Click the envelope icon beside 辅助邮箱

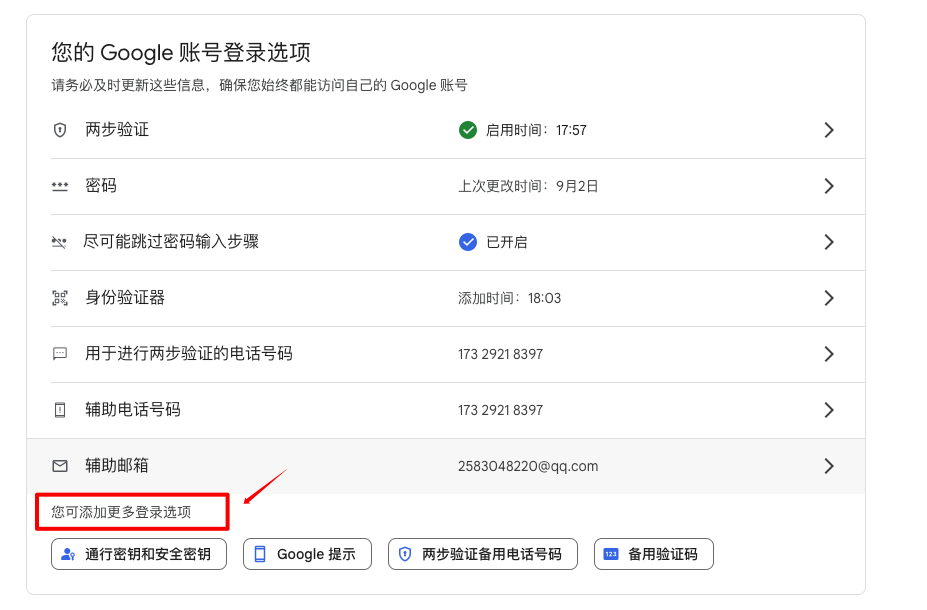click(60, 466)
